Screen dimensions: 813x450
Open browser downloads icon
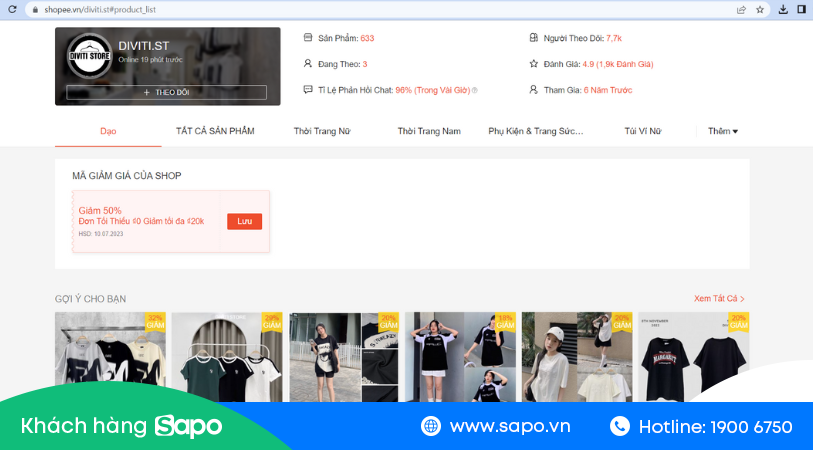tap(783, 9)
